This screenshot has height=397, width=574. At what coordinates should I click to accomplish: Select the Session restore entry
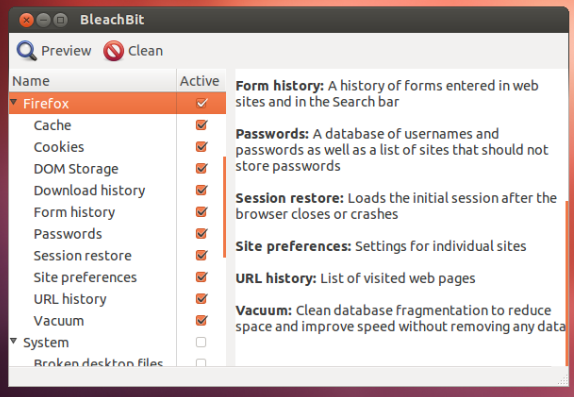pyautogui.click(x=82, y=256)
